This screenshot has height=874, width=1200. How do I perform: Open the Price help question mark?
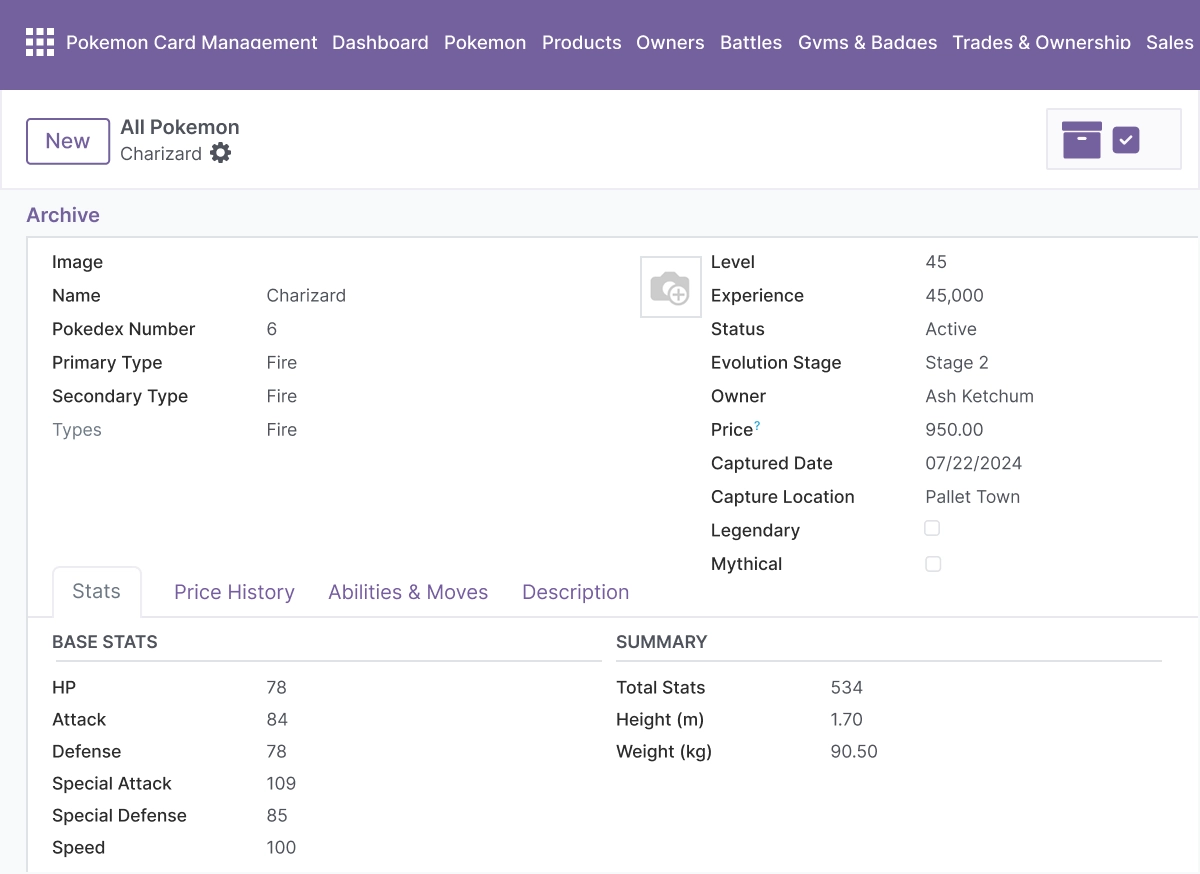pos(757,426)
